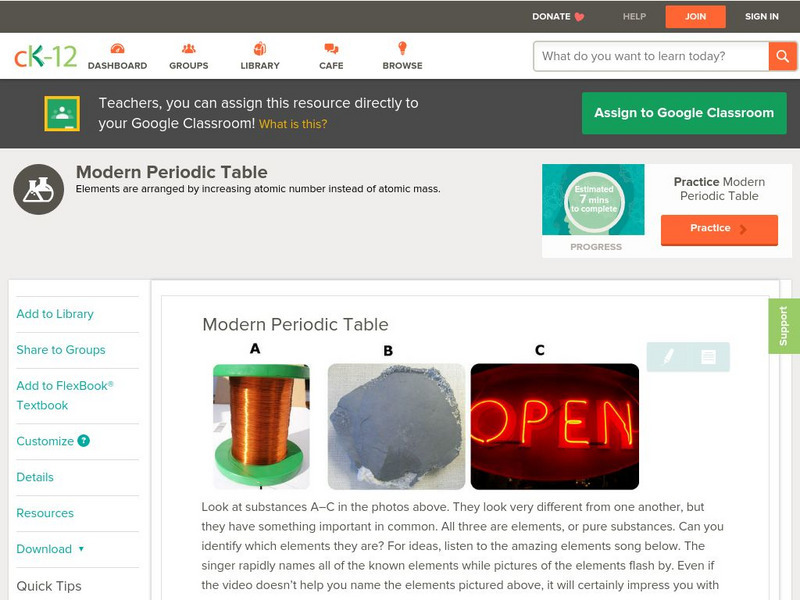Click the green Support side tab

pyautogui.click(x=784, y=326)
